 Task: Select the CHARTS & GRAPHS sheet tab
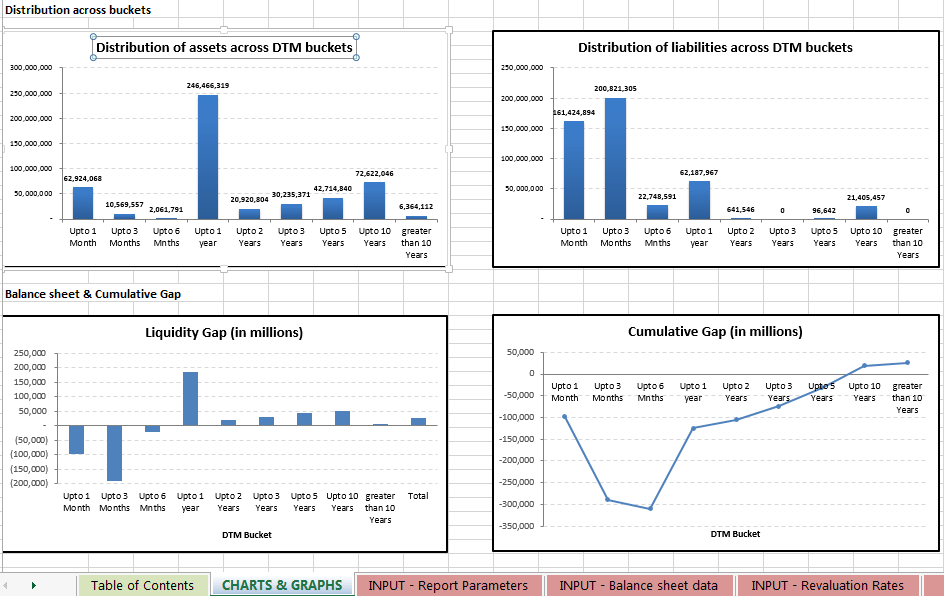tap(282, 585)
